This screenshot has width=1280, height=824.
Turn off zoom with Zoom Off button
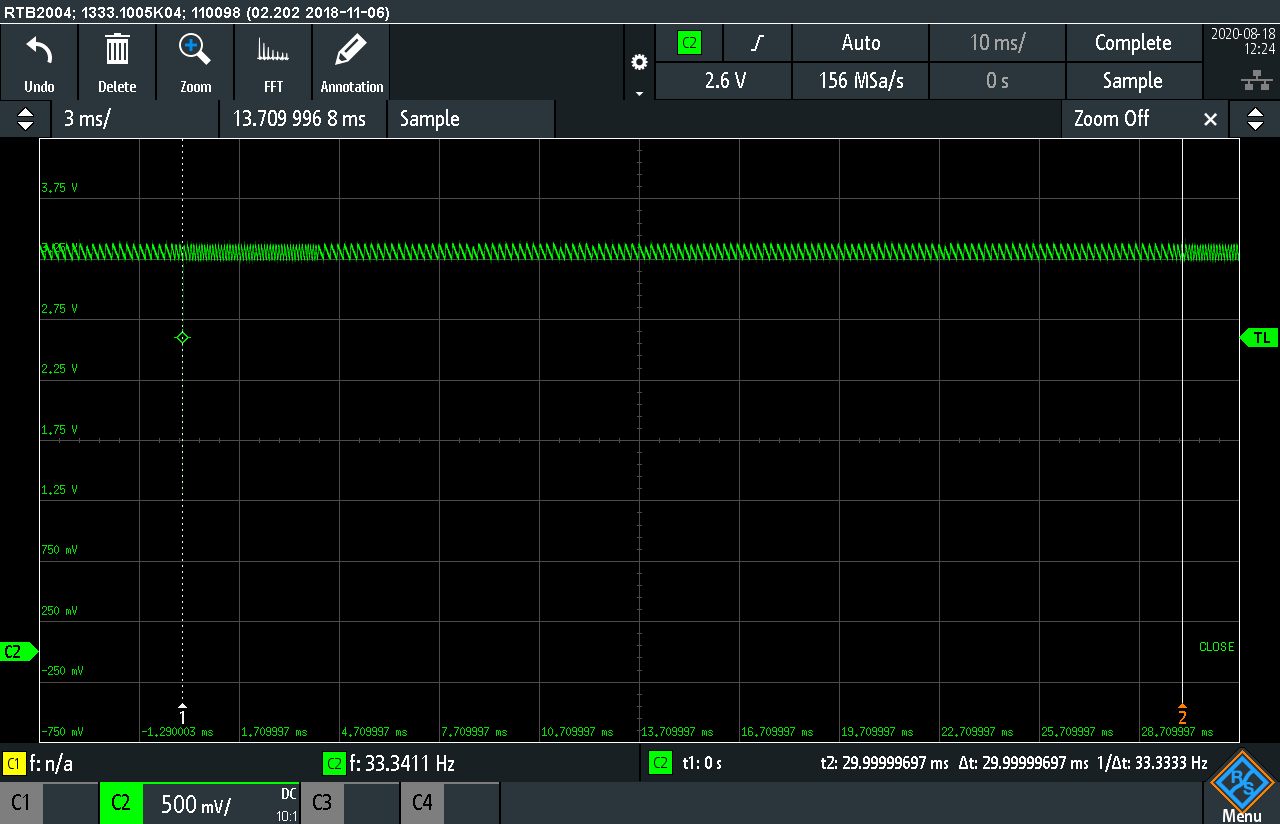pos(1145,119)
